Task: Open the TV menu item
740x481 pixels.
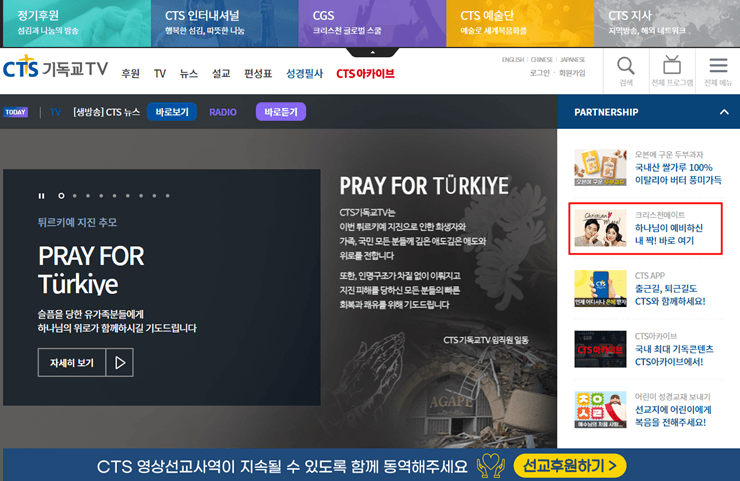Action: [x=160, y=74]
